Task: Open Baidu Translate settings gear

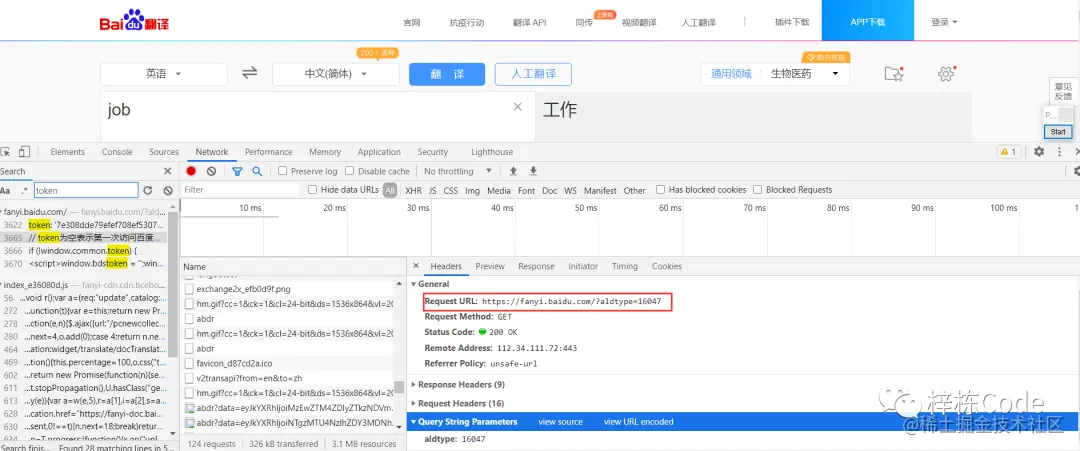Action: click(x=946, y=74)
